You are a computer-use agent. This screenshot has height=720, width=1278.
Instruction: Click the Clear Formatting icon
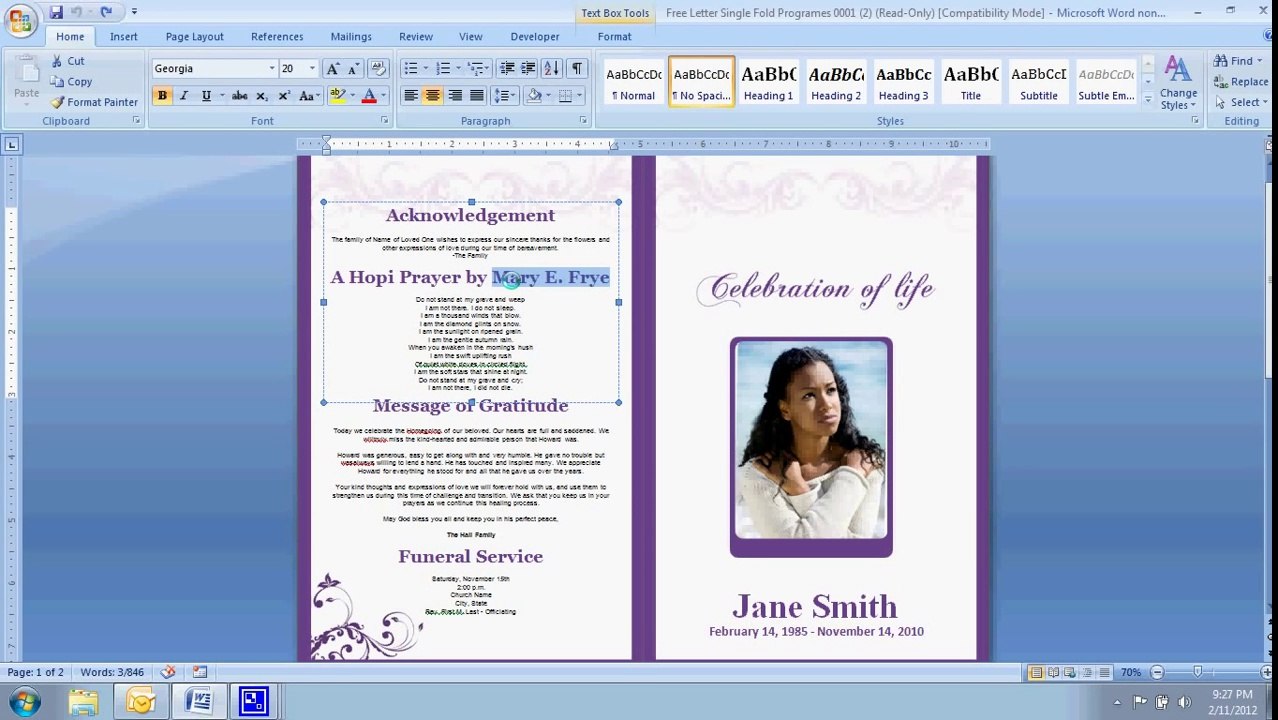point(378,69)
